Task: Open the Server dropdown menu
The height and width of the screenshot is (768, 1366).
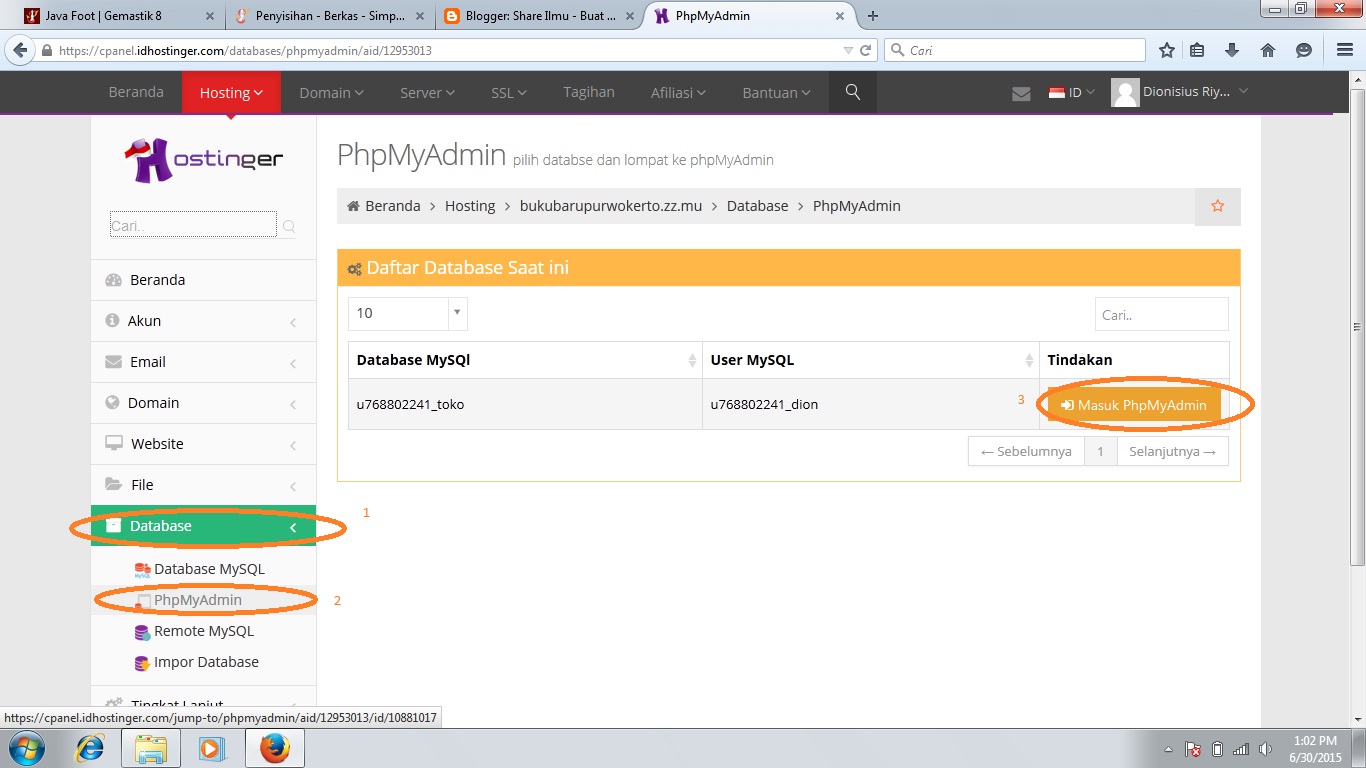Action: [x=427, y=92]
